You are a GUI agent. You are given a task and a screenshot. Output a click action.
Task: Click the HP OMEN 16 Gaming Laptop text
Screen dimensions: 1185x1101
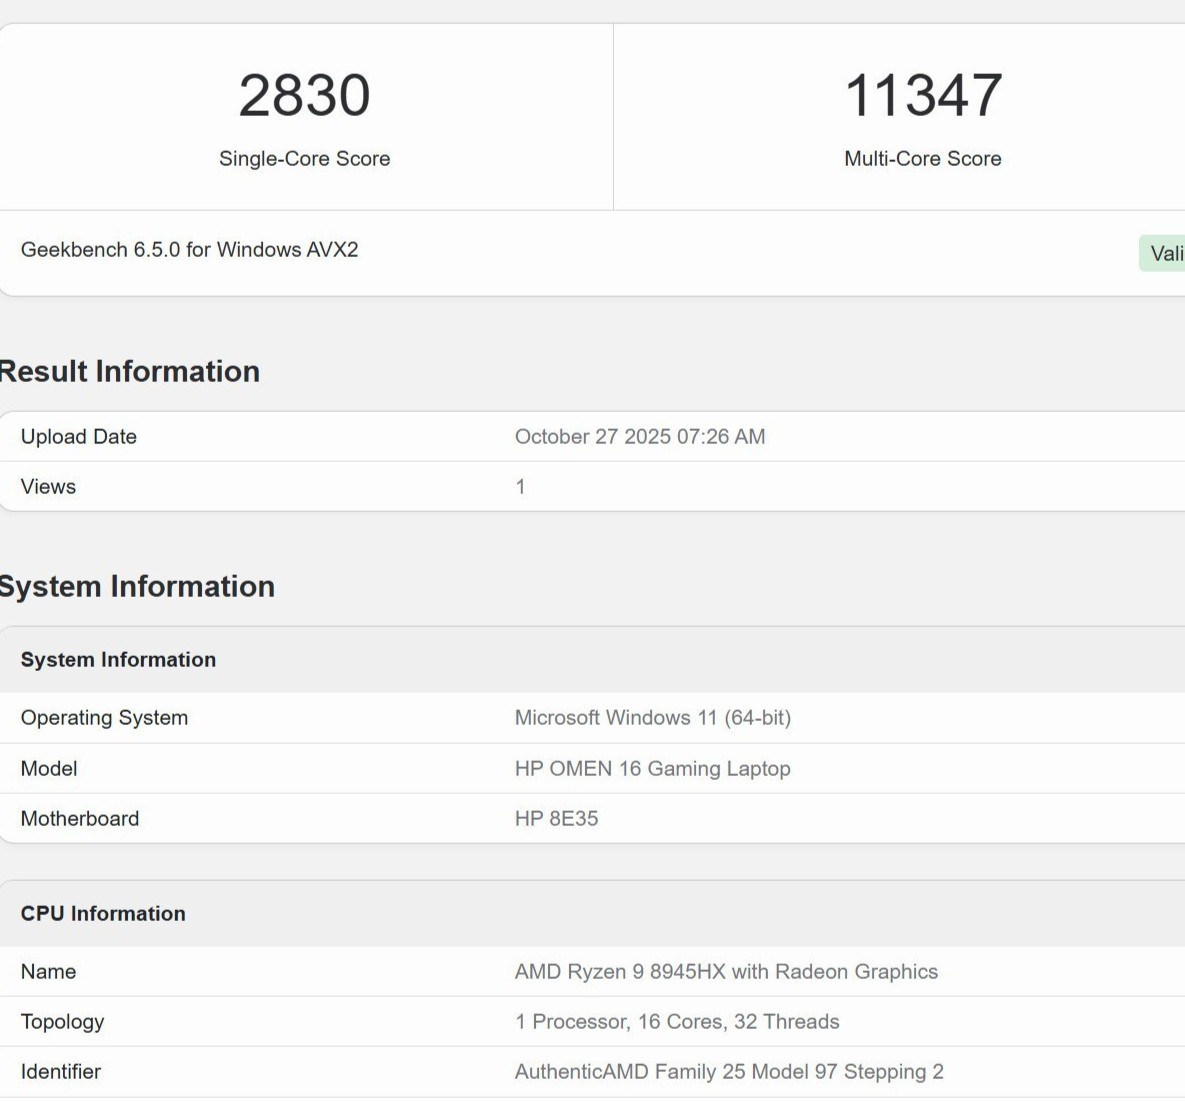tap(652, 769)
